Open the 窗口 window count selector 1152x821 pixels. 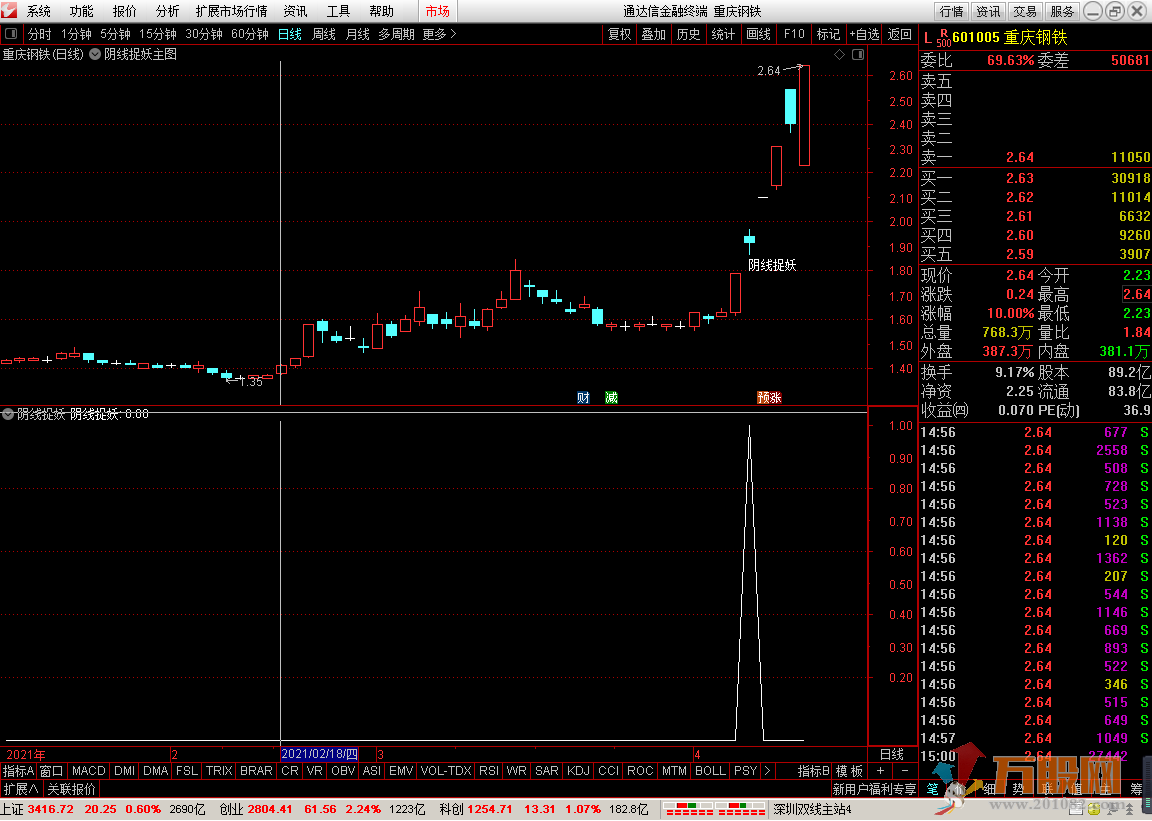[52, 770]
